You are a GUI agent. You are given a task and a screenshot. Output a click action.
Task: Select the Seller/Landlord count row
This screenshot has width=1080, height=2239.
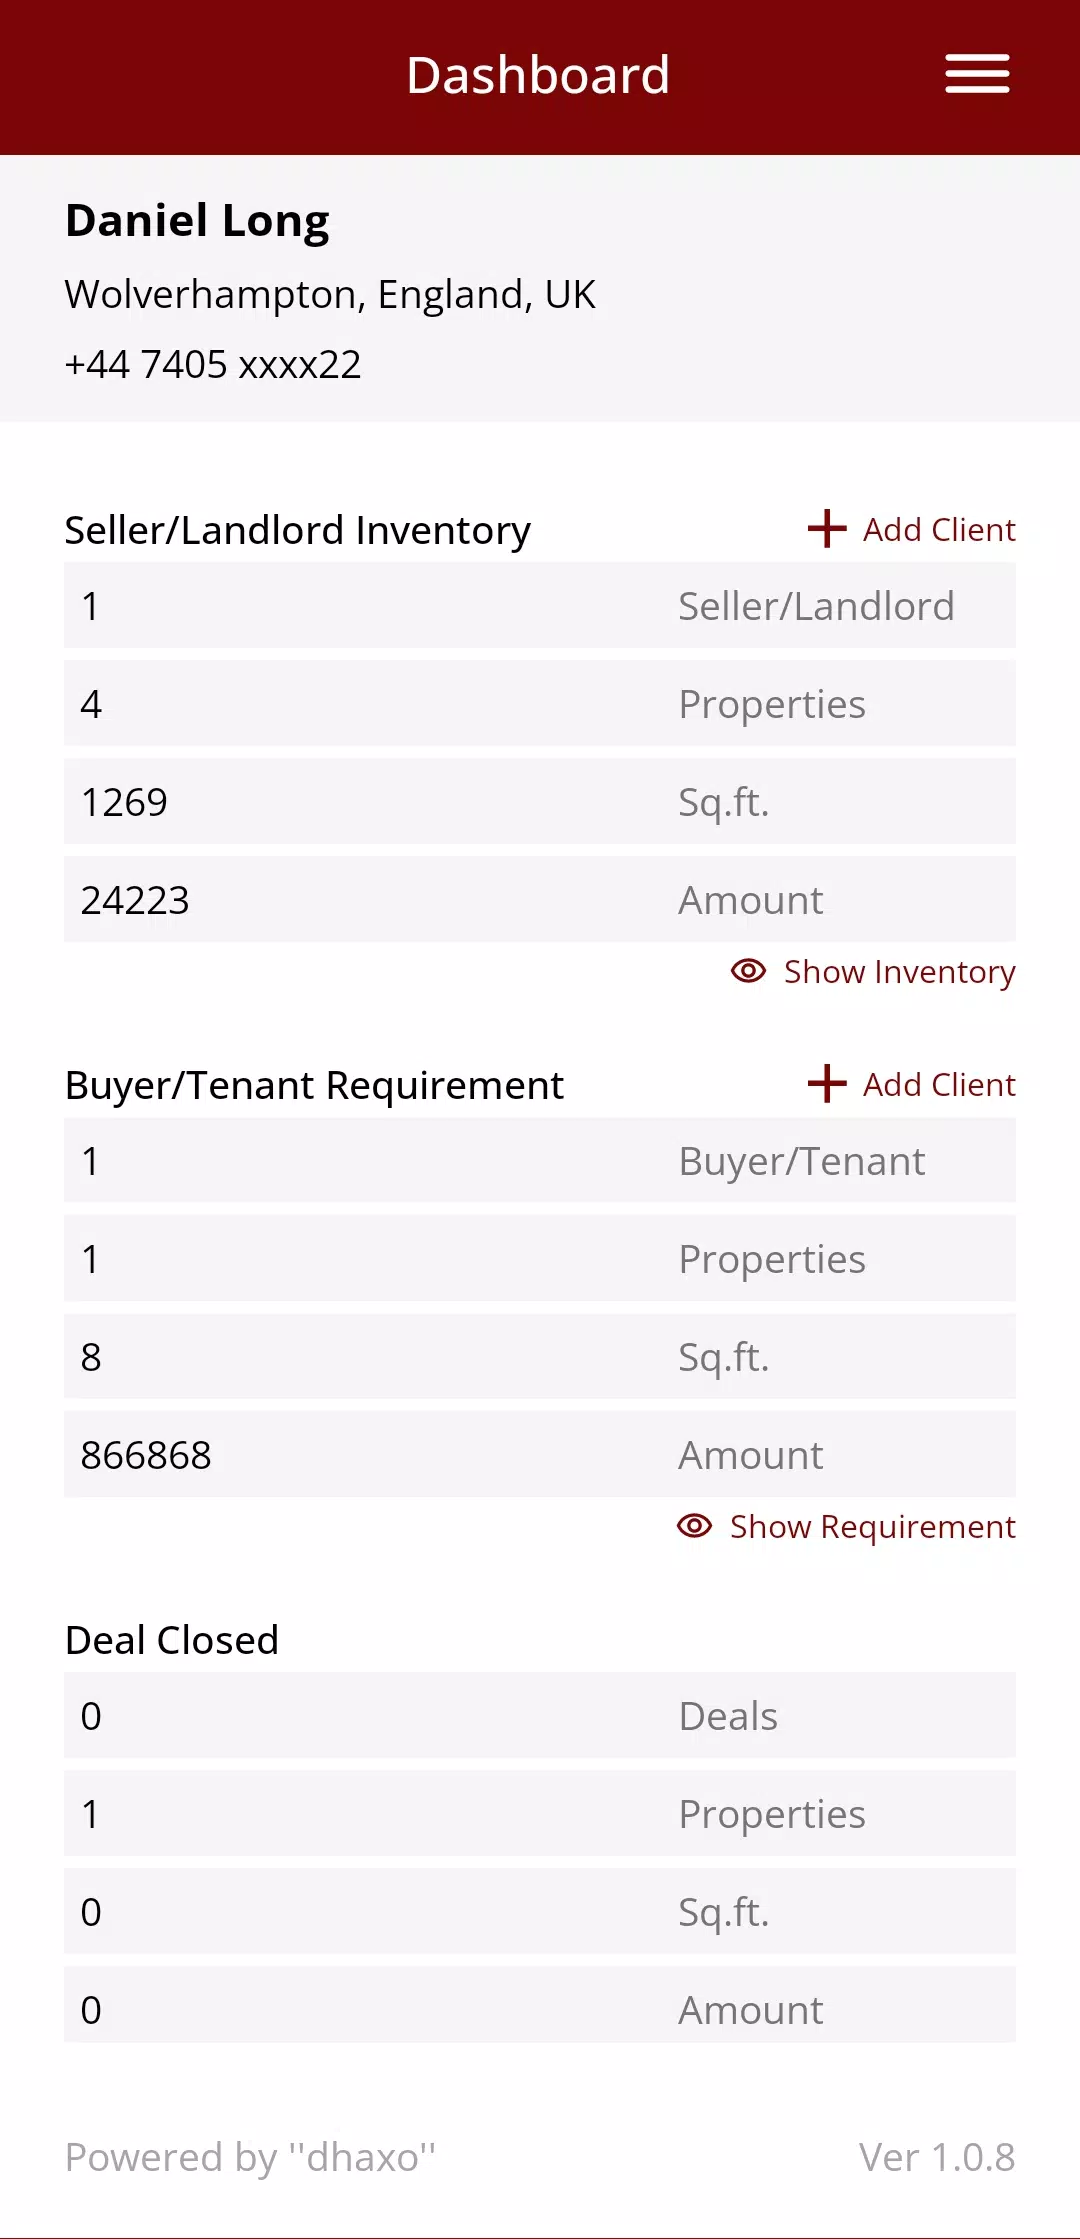(540, 606)
